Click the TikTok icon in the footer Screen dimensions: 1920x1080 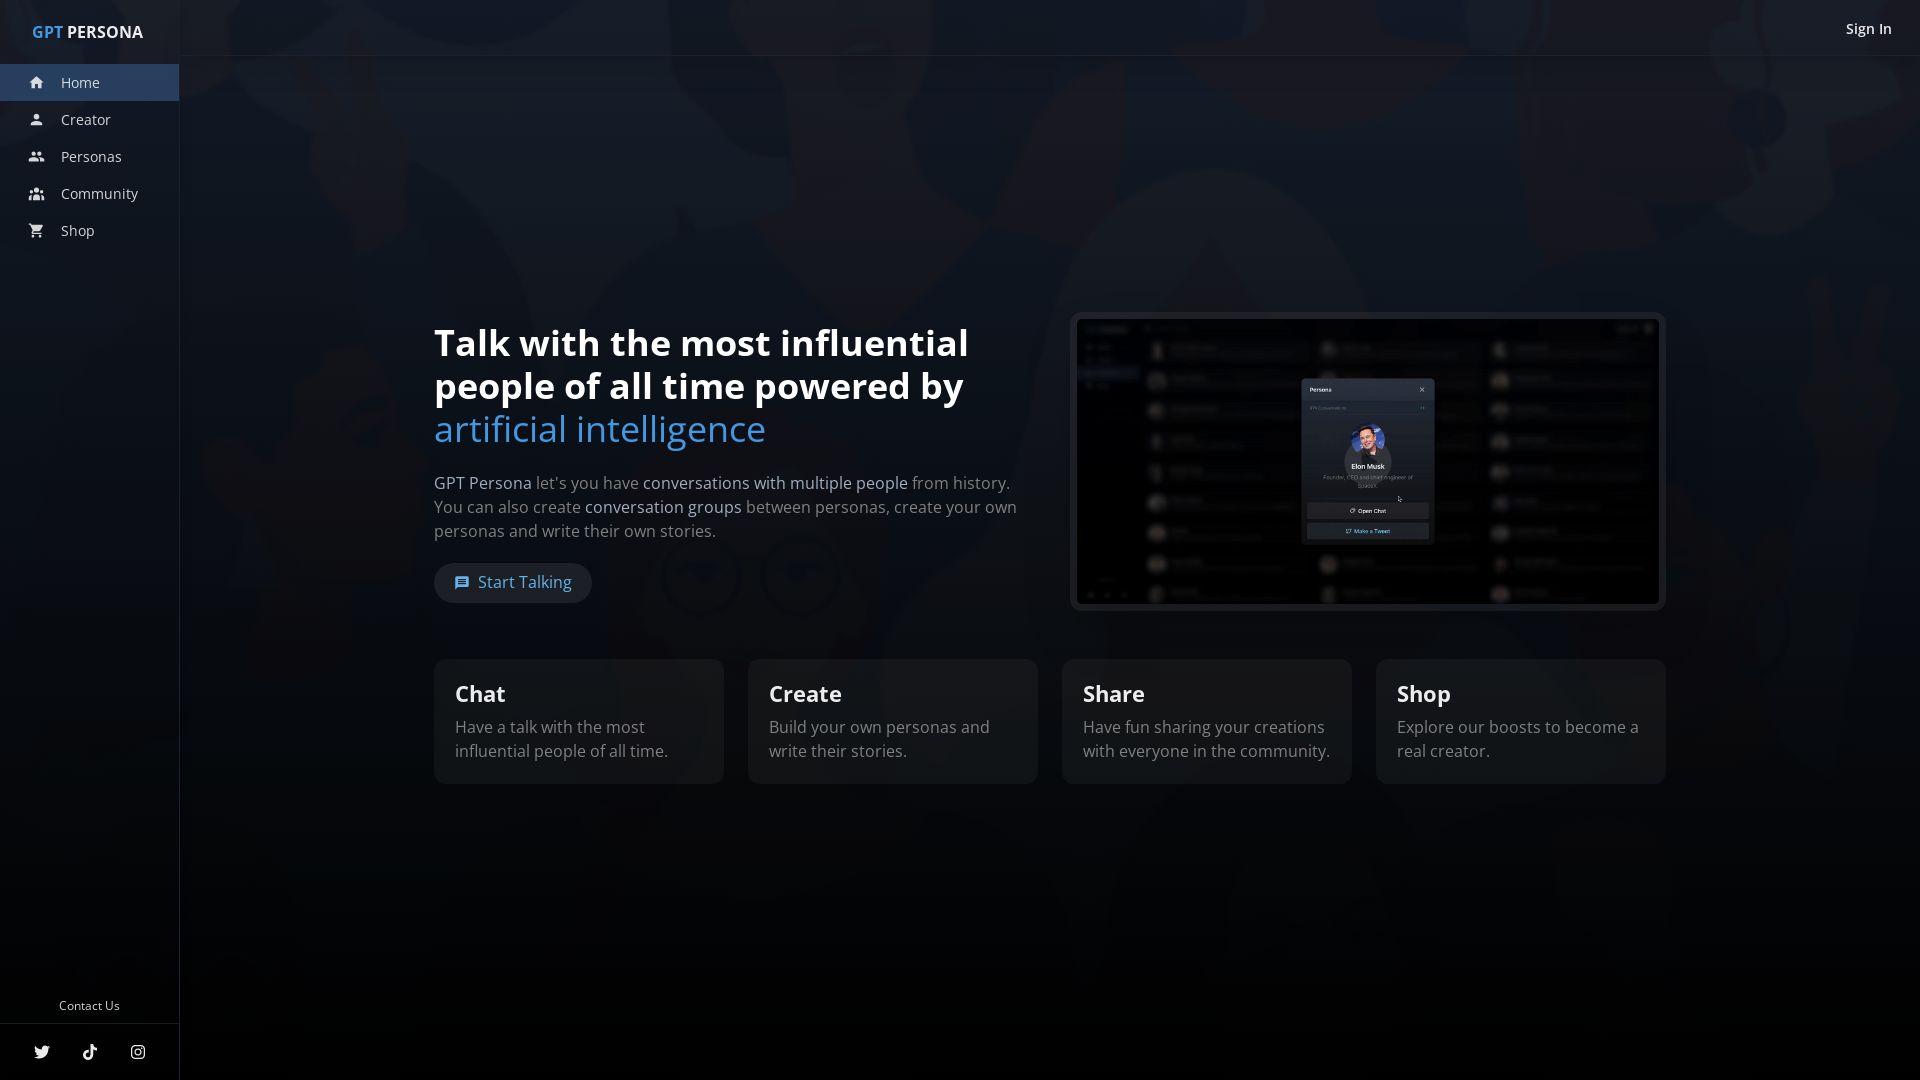click(x=90, y=1051)
